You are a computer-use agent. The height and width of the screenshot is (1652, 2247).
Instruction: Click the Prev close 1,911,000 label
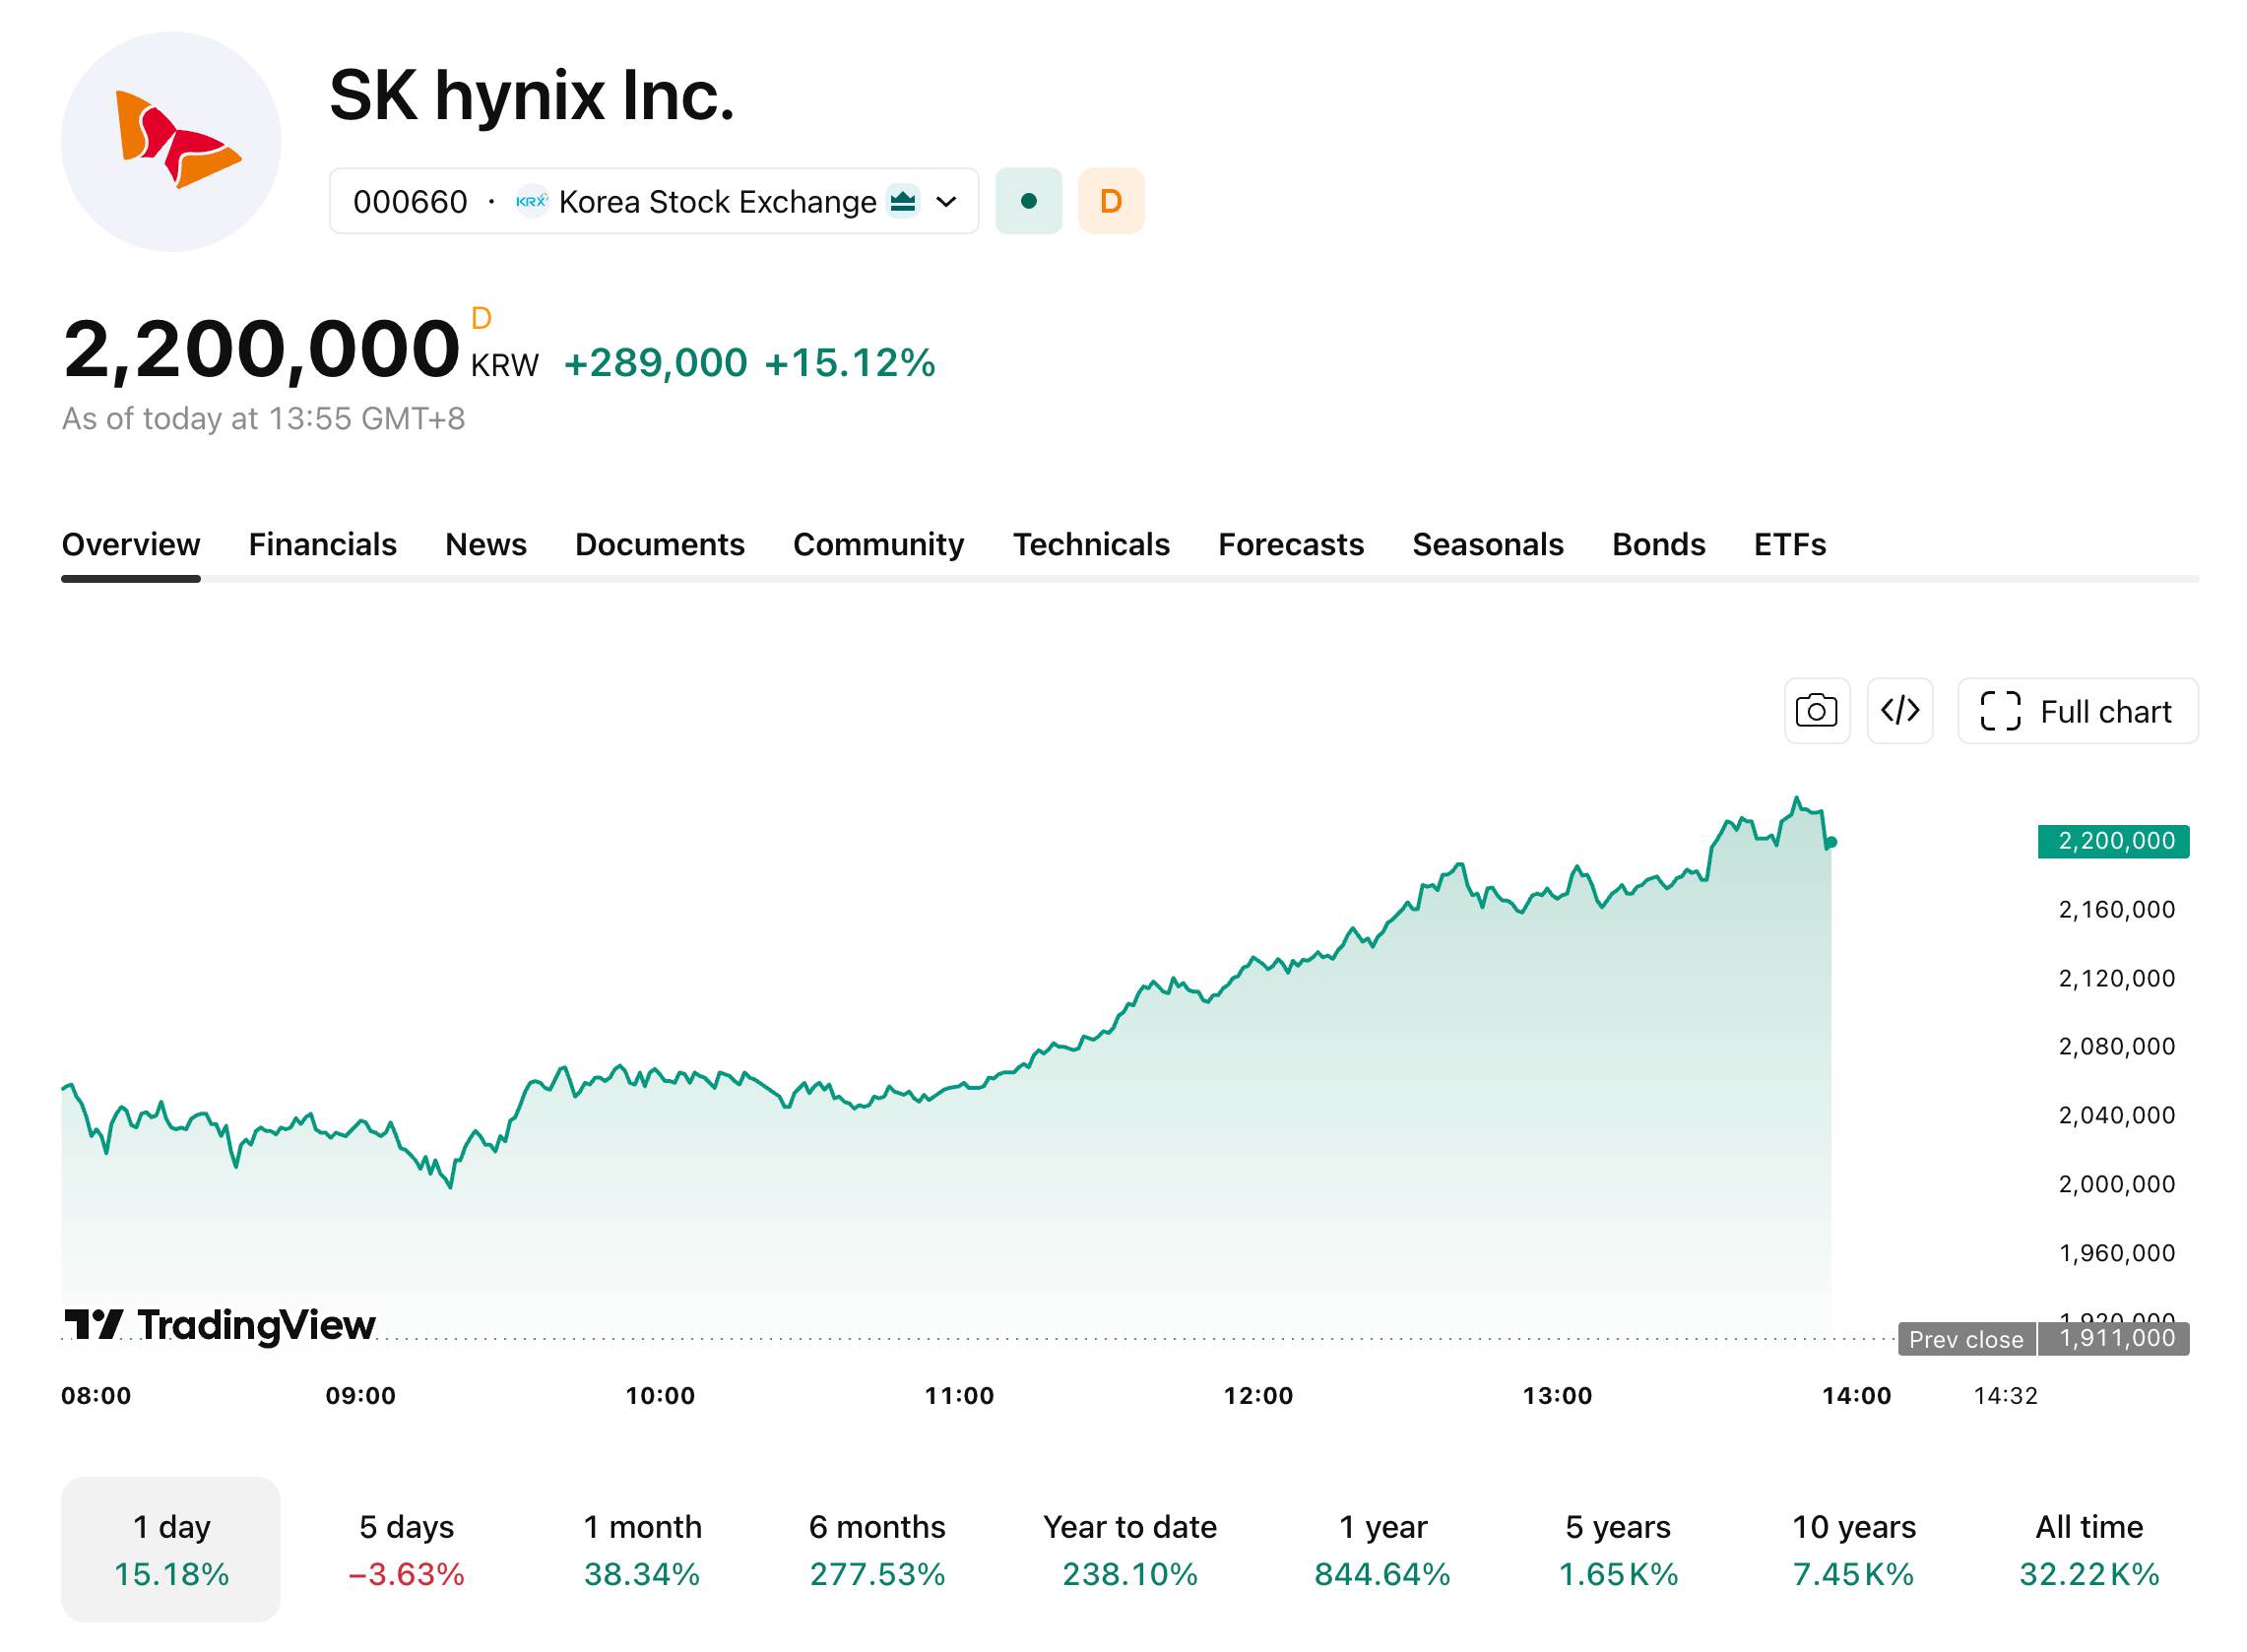click(x=2044, y=1339)
